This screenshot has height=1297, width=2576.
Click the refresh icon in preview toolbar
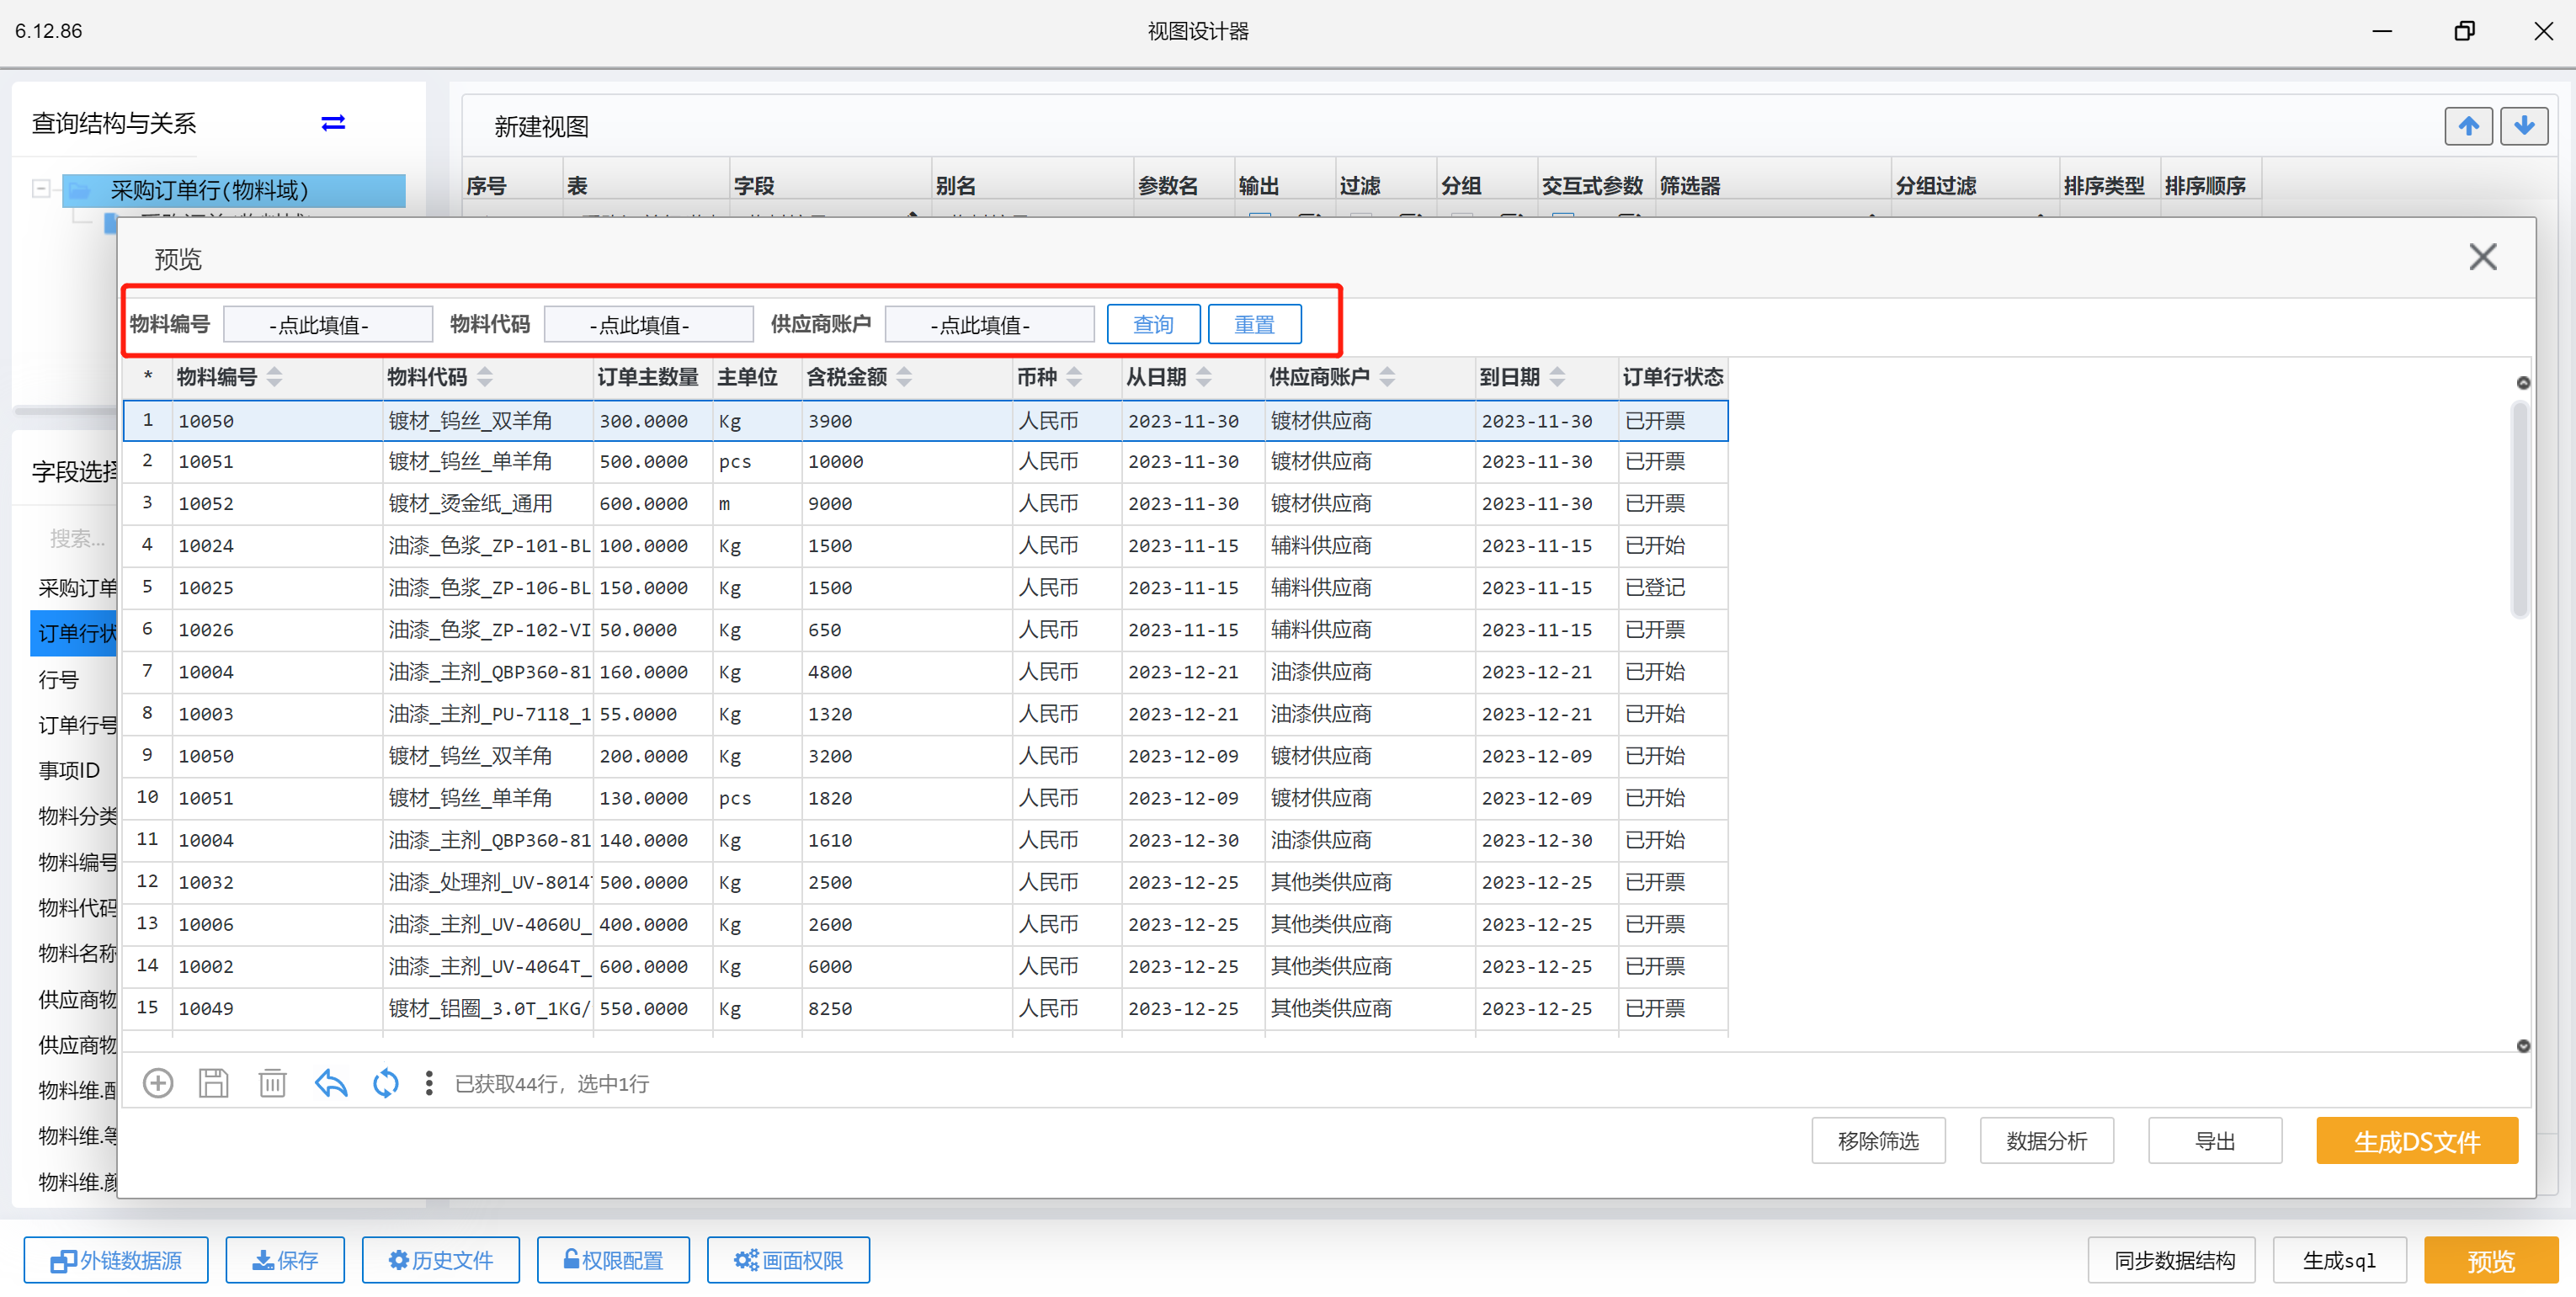point(385,1083)
